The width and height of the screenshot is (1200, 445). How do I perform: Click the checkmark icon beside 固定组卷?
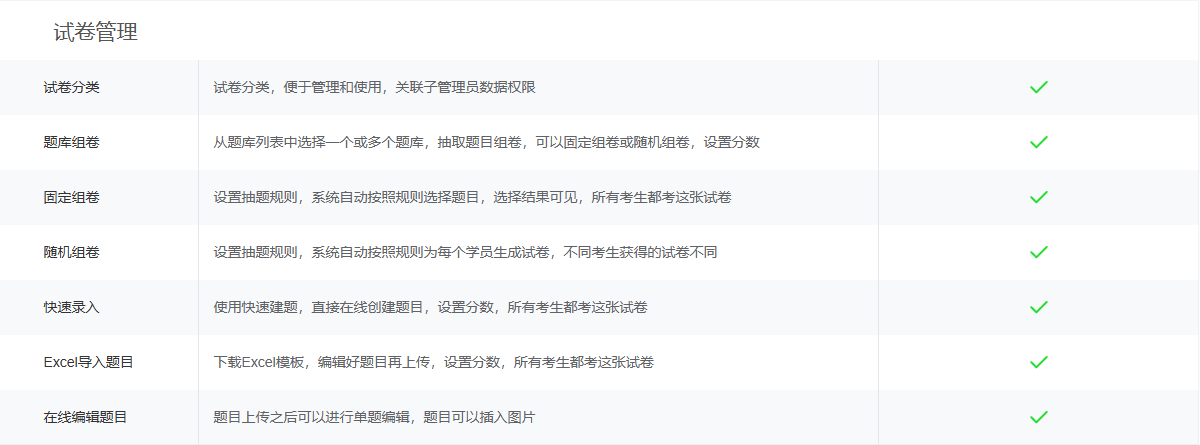point(1038,197)
